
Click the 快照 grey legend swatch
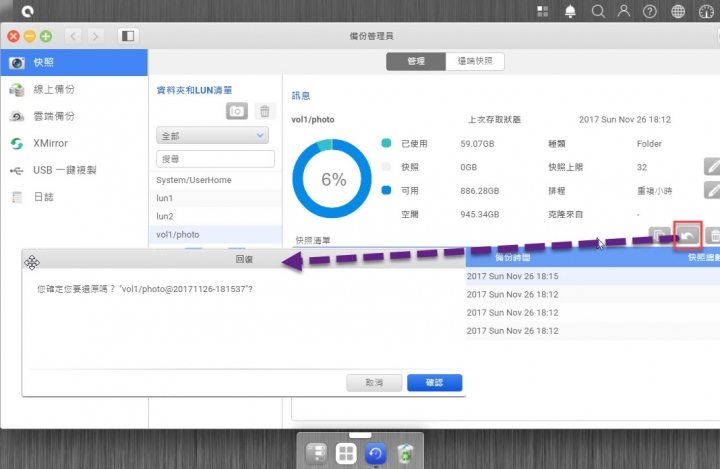click(x=386, y=167)
